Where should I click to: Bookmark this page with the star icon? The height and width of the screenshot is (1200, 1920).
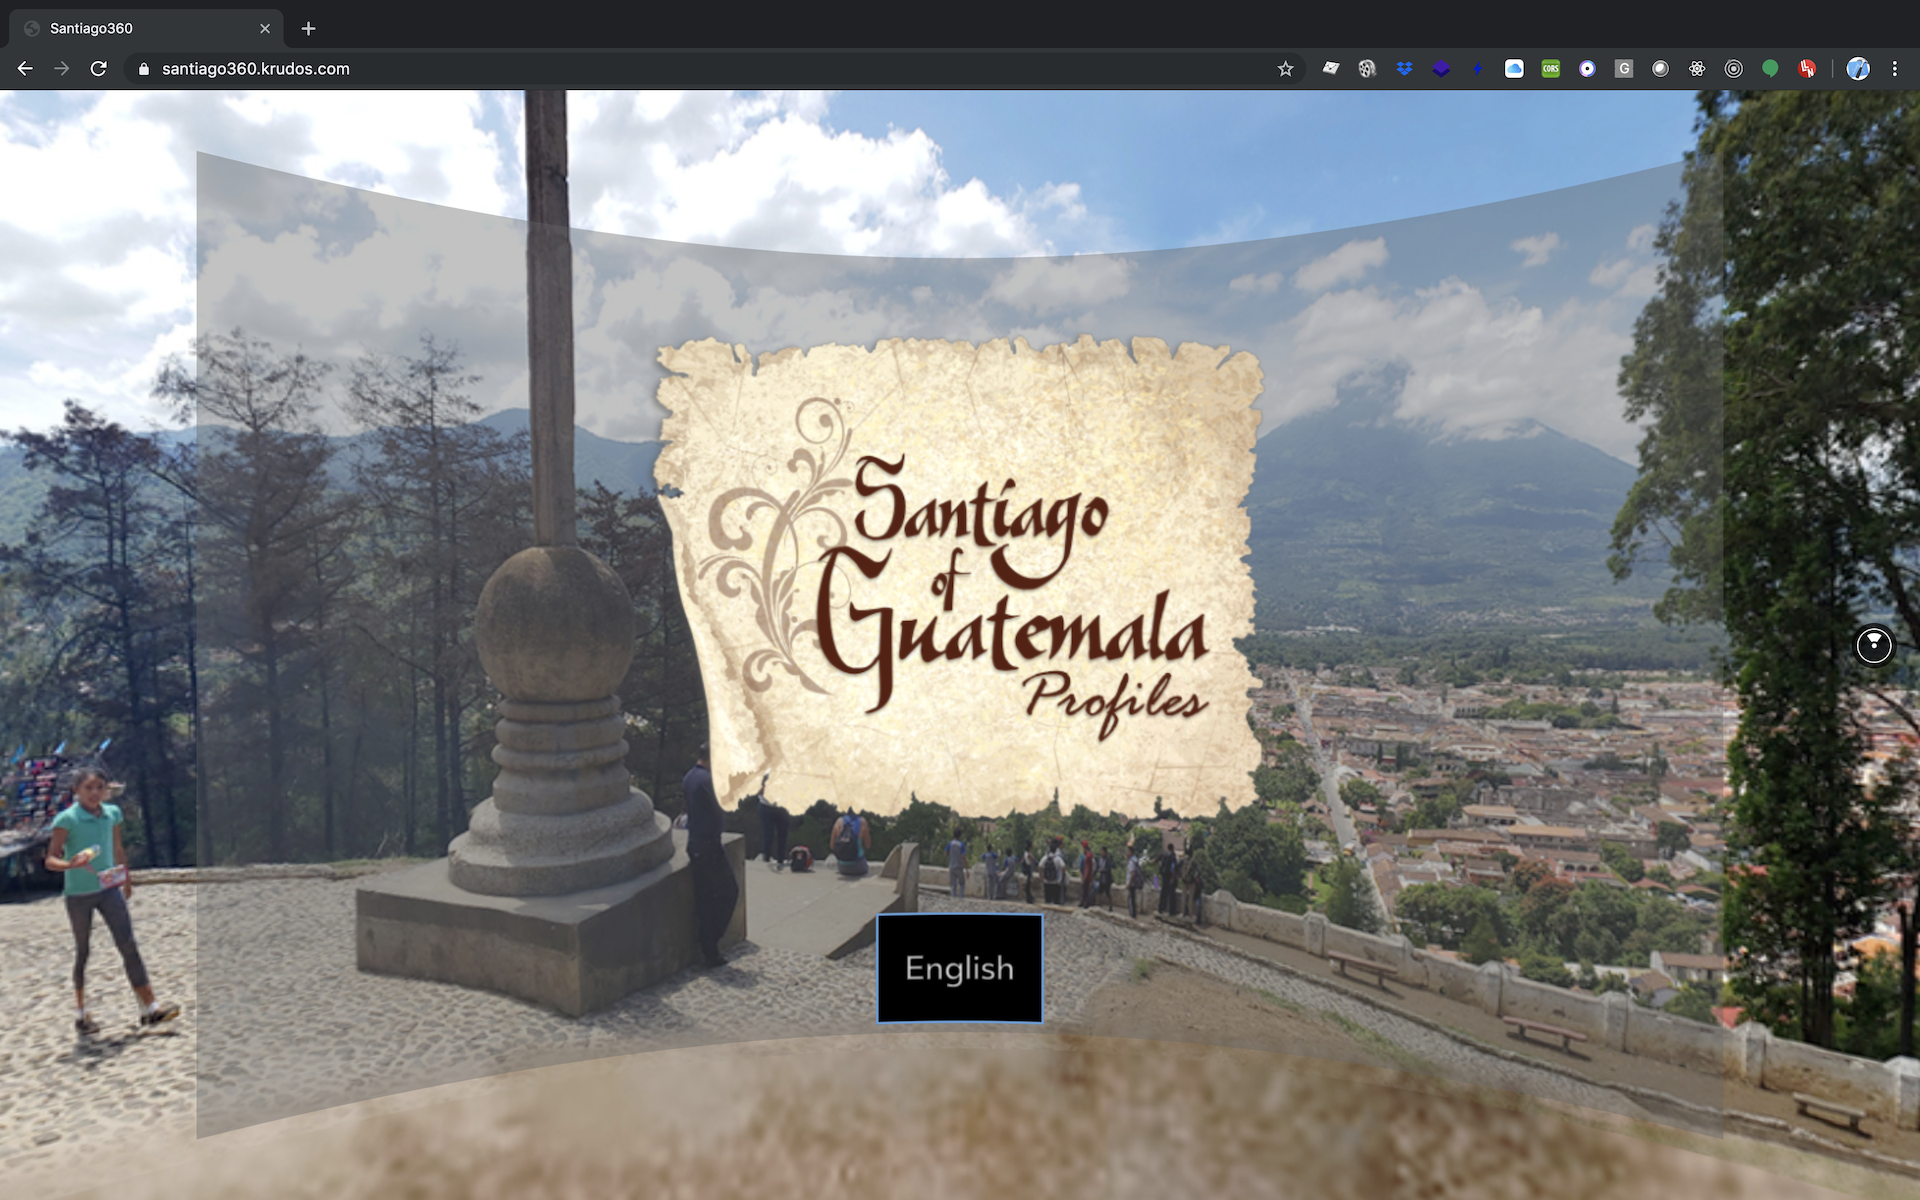1285,69
